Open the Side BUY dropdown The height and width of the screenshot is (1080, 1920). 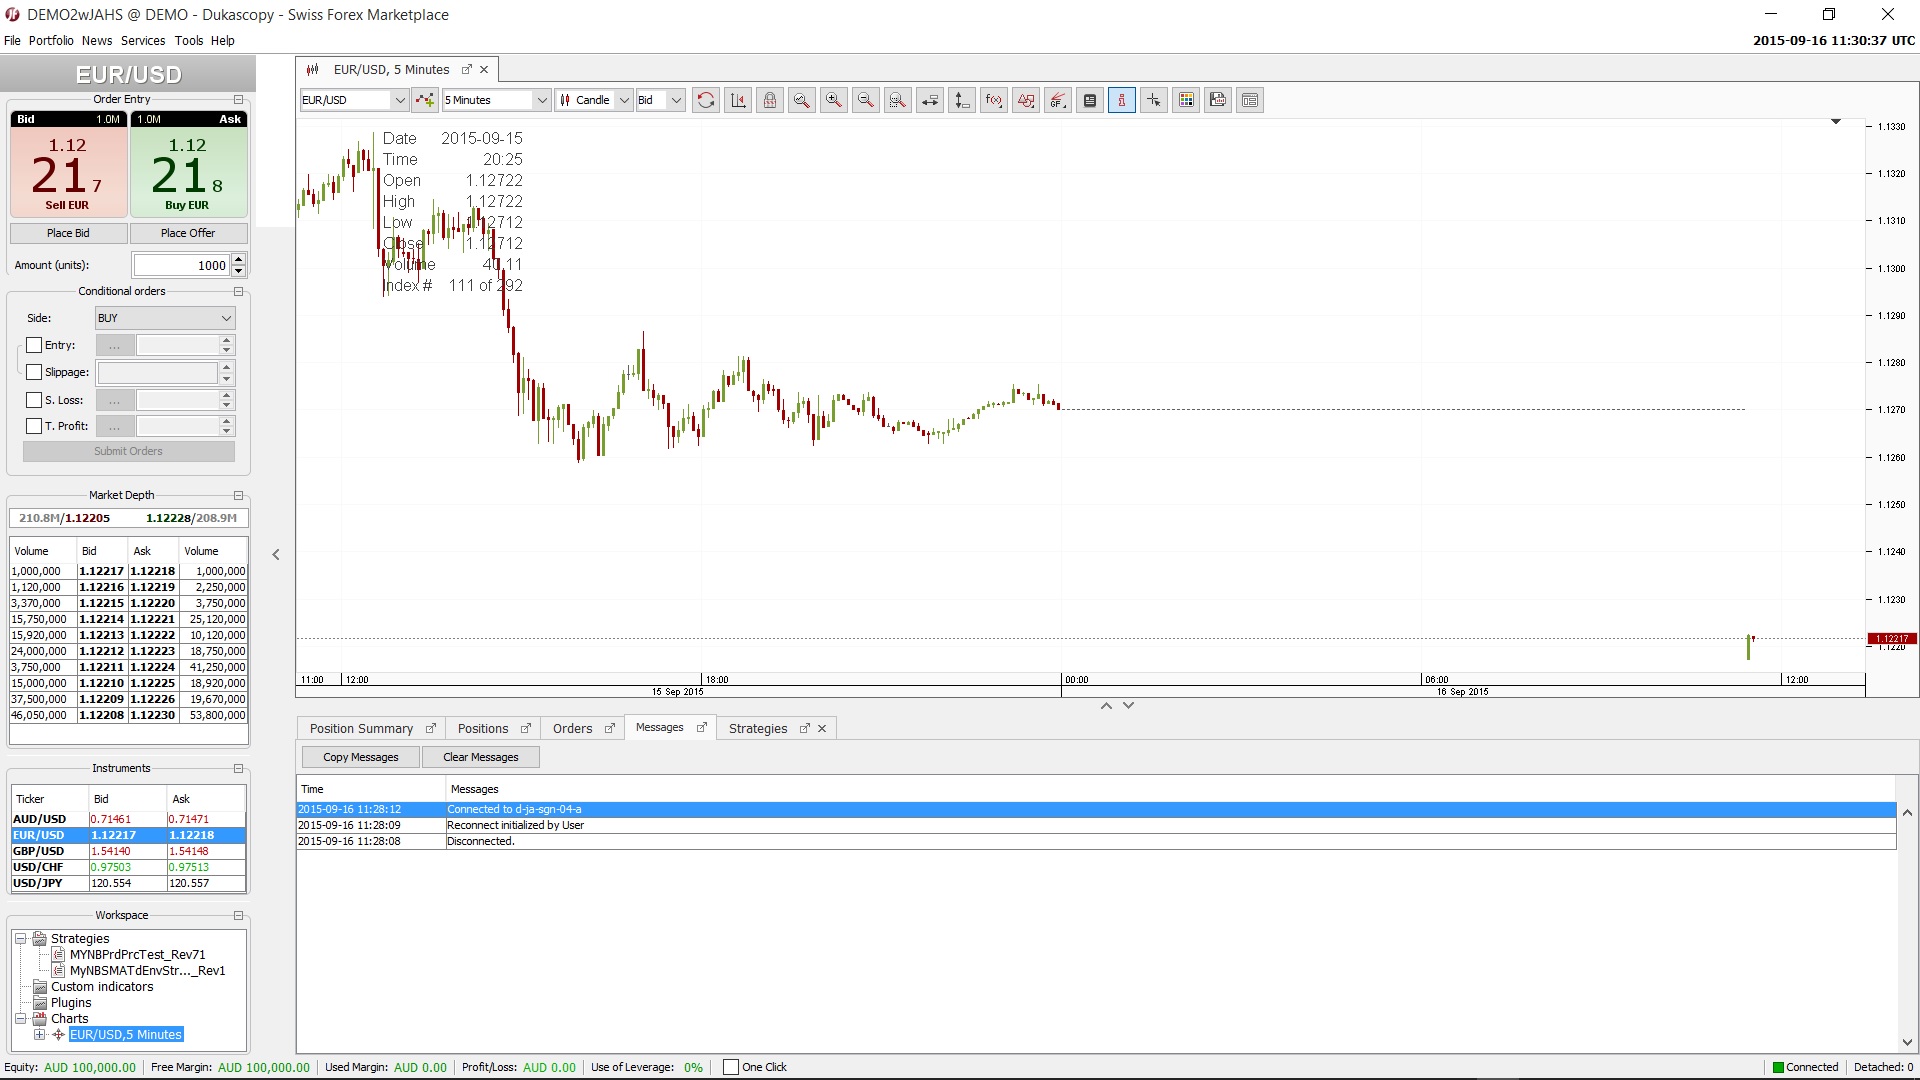click(165, 318)
